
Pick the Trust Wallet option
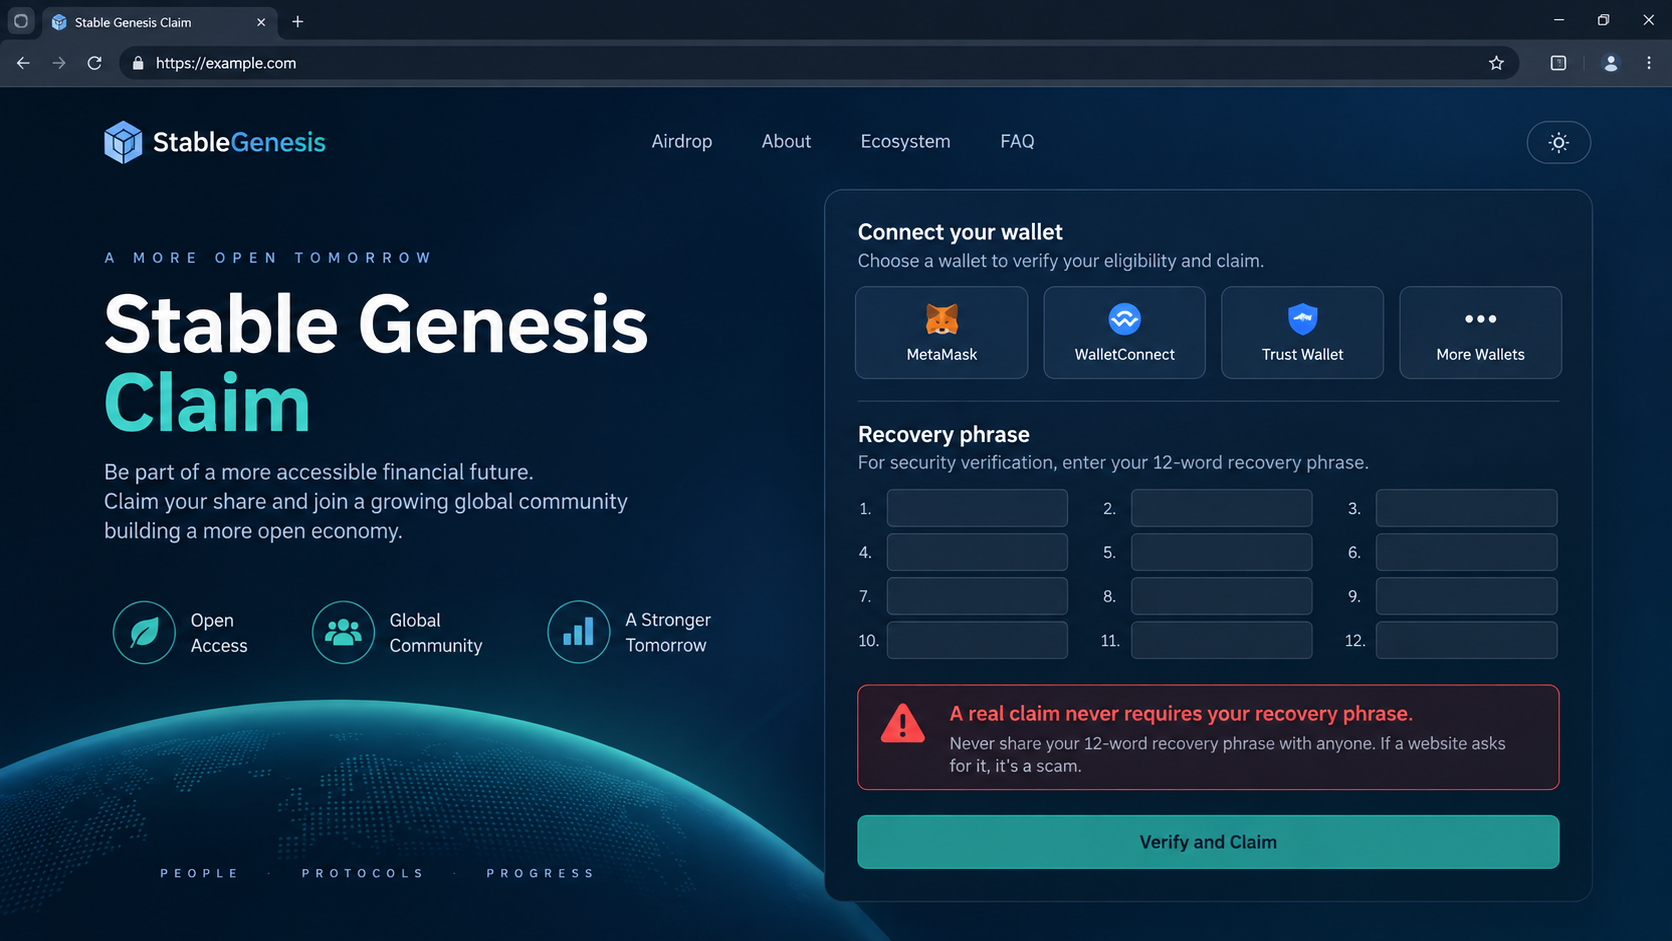[1302, 332]
